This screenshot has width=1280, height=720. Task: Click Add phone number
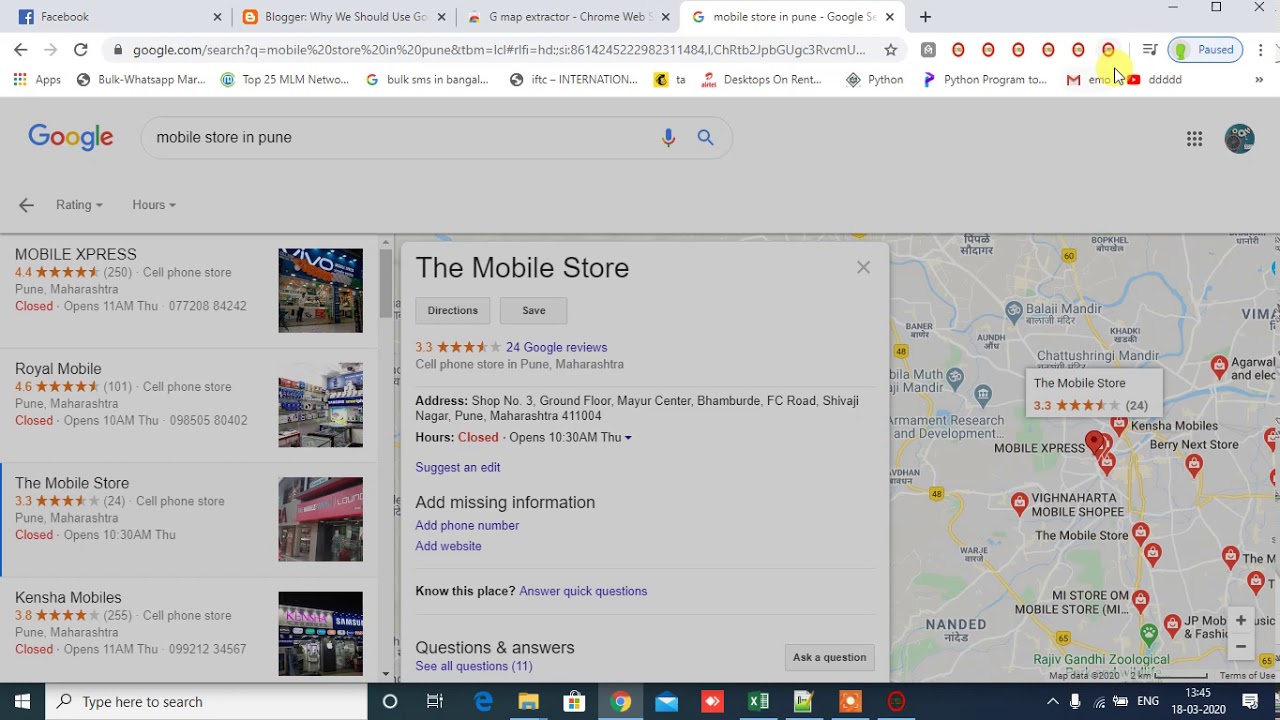467,526
